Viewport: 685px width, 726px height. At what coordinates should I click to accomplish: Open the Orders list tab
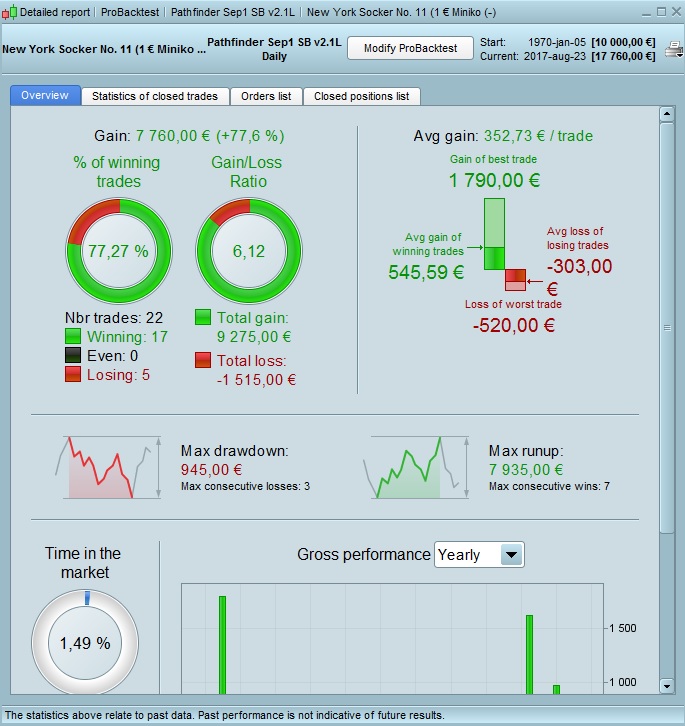(x=266, y=96)
